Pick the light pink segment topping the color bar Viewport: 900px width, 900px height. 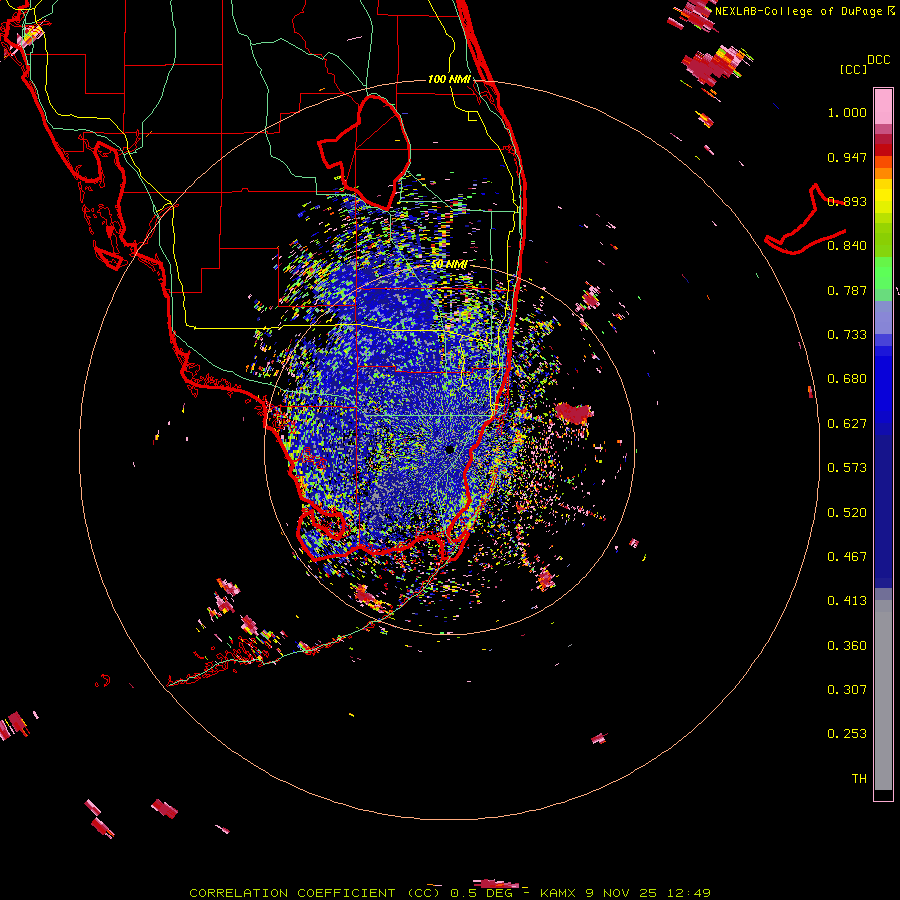(x=883, y=107)
